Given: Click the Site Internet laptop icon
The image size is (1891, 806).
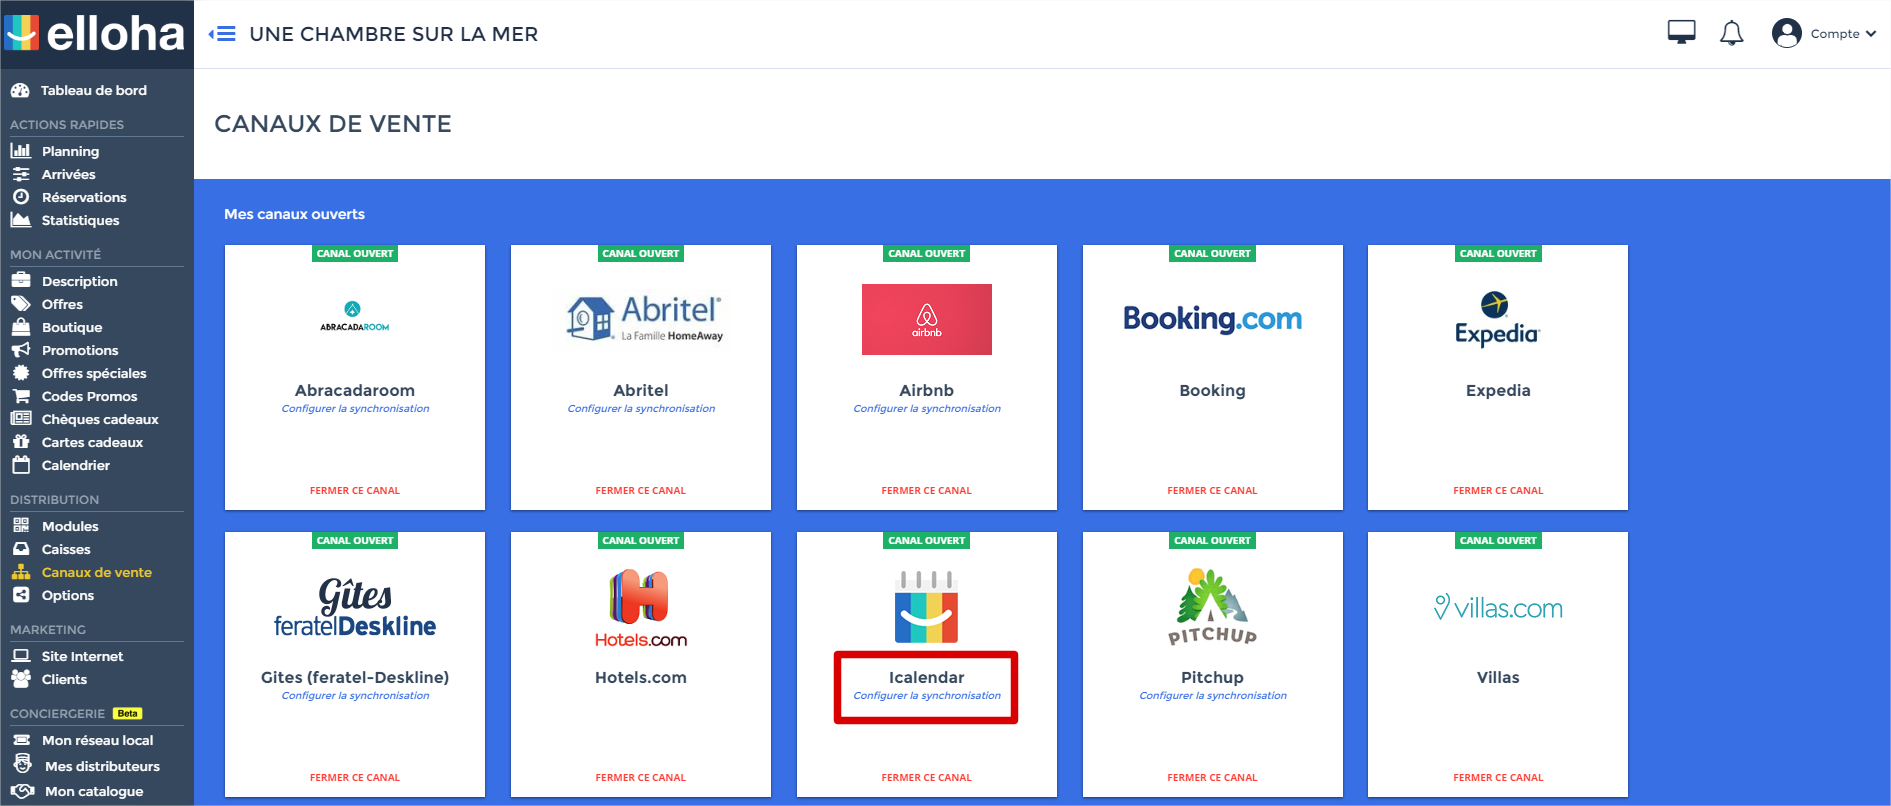Looking at the screenshot, I should click(x=21, y=656).
